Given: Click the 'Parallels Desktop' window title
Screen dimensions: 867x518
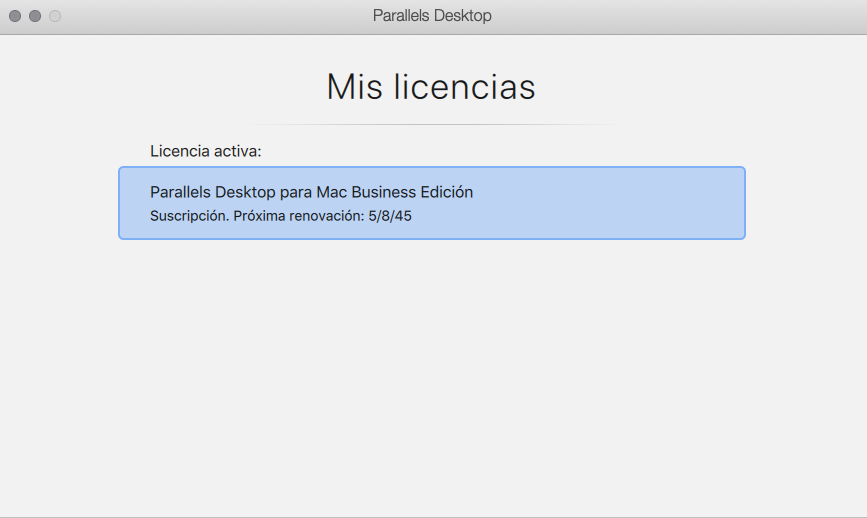Looking at the screenshot, I should (x=432, y=15).
